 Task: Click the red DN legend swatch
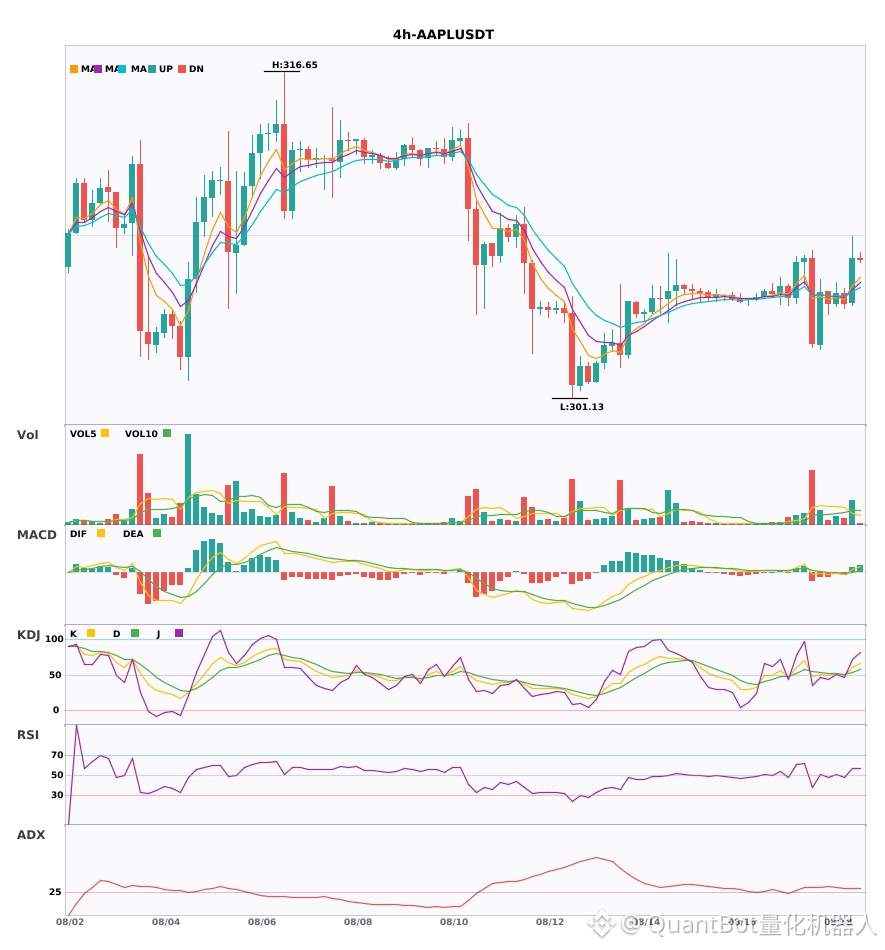pyautogui.click(x=182, y=69)
